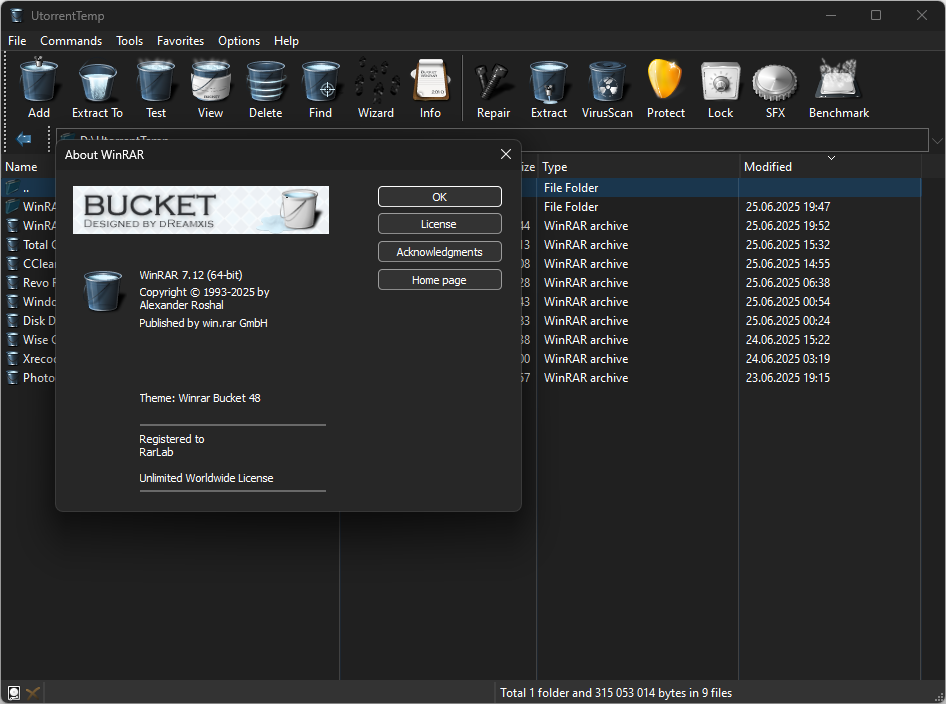Click the 25.06.2025 14:55 modified date
Screen dimensions: 946x704
coord(787,264)
